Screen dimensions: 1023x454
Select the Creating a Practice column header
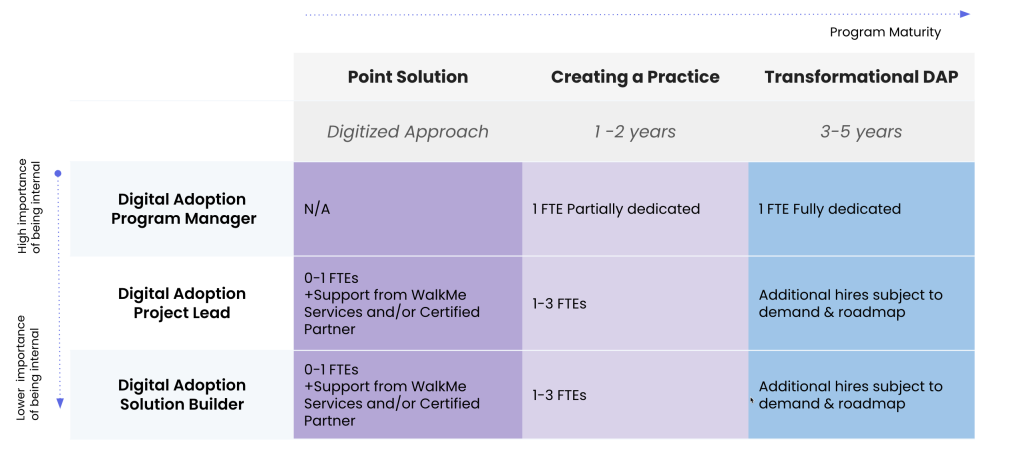tap(634, 77)
